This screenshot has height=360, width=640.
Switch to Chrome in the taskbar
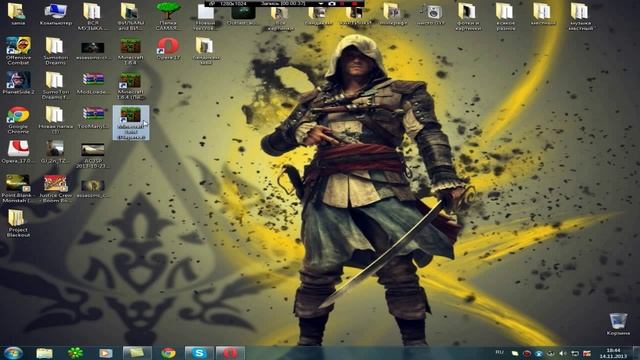click(x=168, y=353)
